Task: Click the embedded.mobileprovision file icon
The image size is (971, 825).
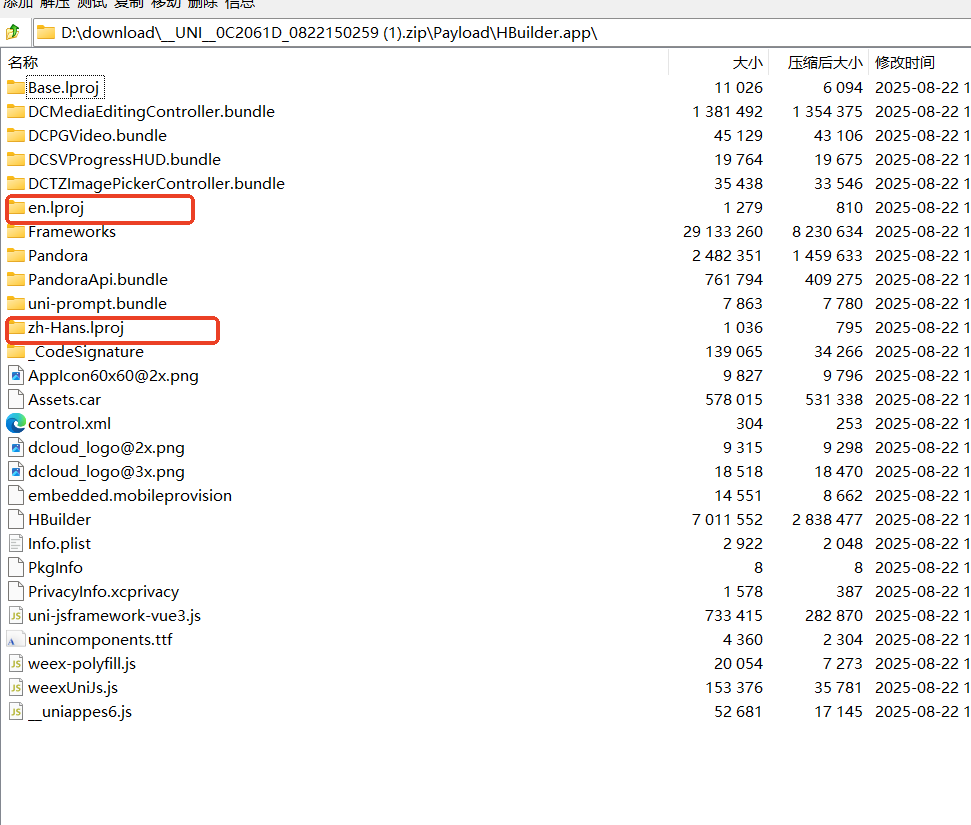Action: pyautogui.click(x=16, y=495)
